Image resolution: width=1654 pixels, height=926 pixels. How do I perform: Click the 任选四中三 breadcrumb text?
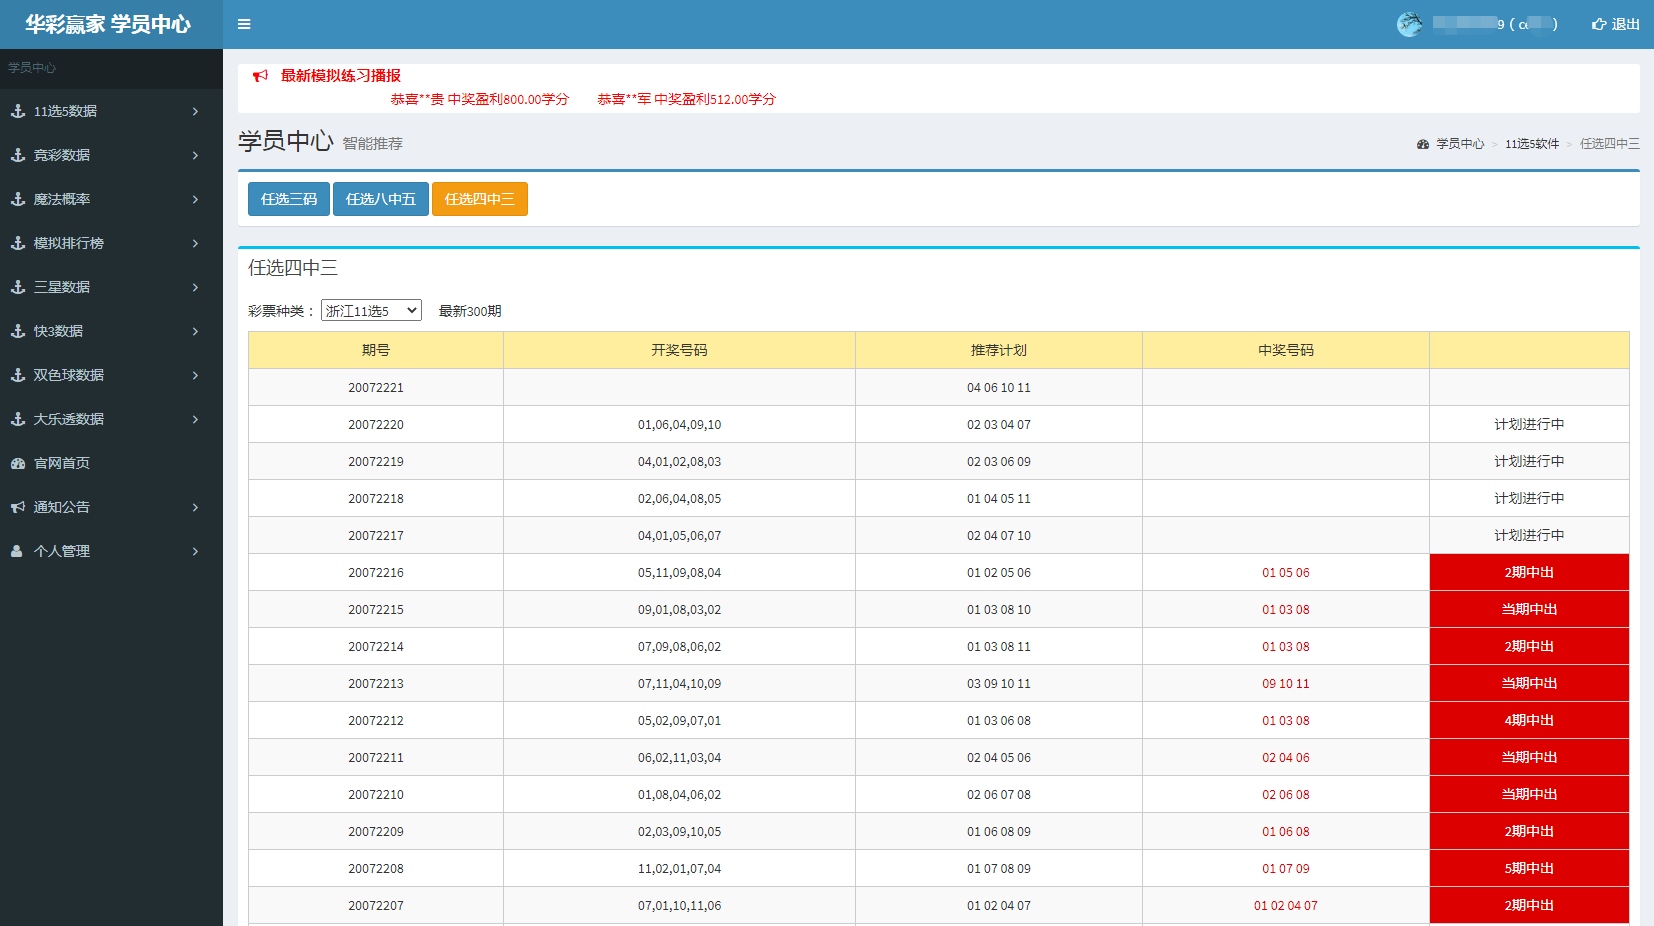click(x=1610, y=144)
